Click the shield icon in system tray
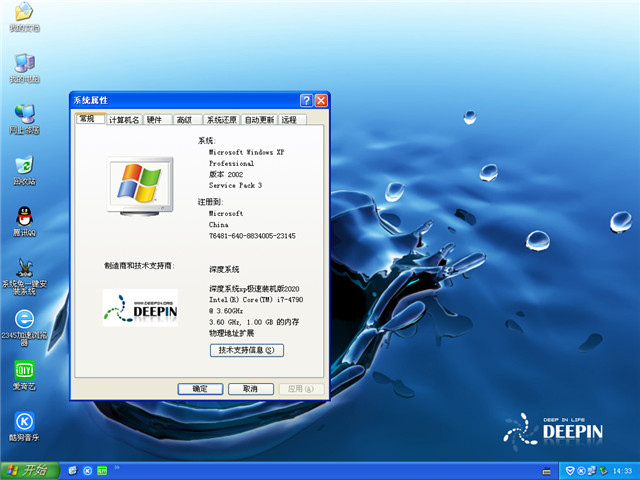Screen dimensions: 640x480 (x=570, y=471)
